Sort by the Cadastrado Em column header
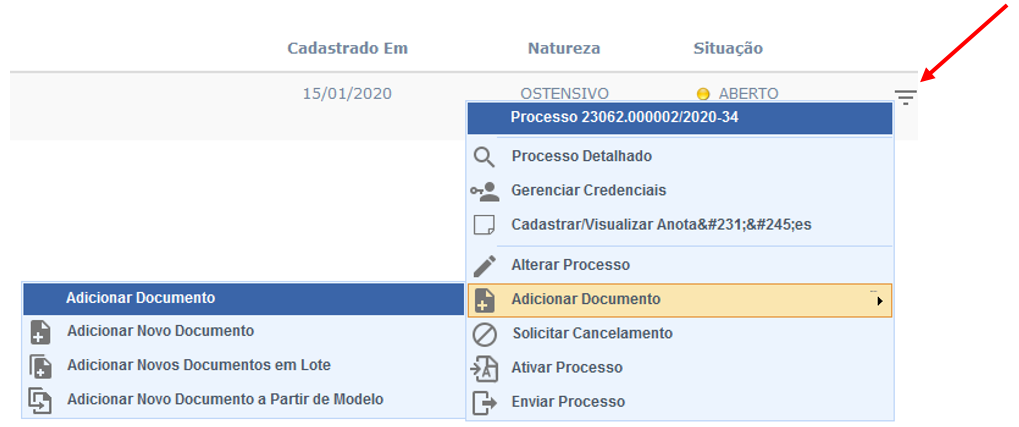The width and height of the screenshot is (1019, 427). pyautogui.click(x=348, y=49)
